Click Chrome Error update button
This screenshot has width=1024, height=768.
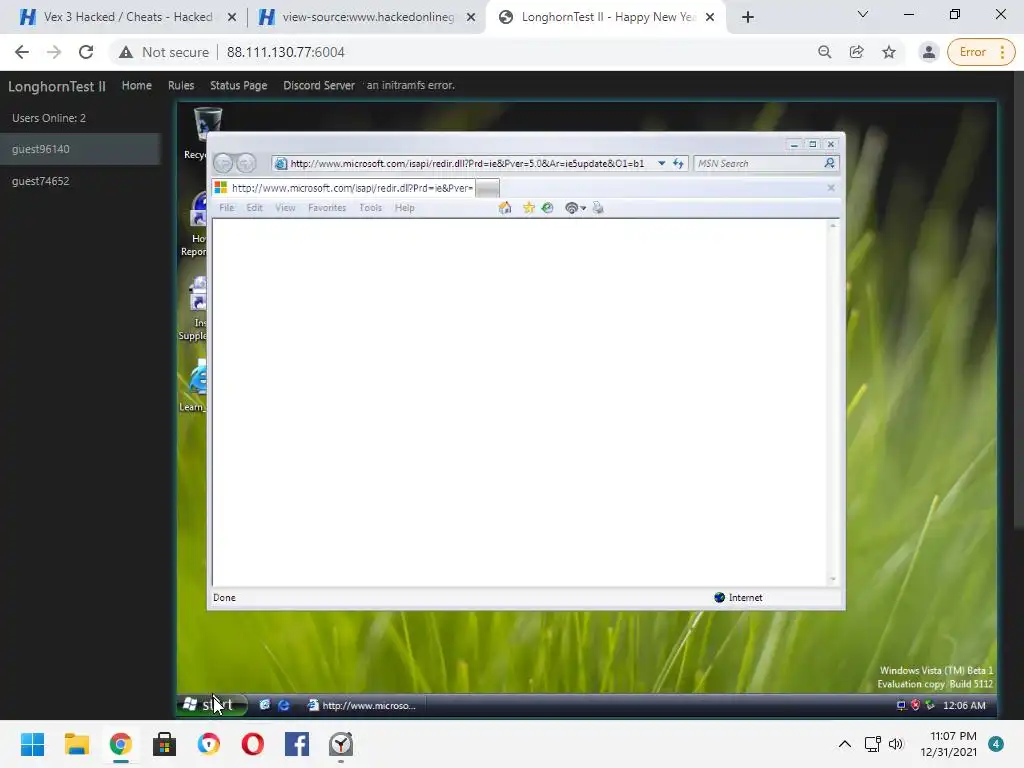click(x=980, y=52)
